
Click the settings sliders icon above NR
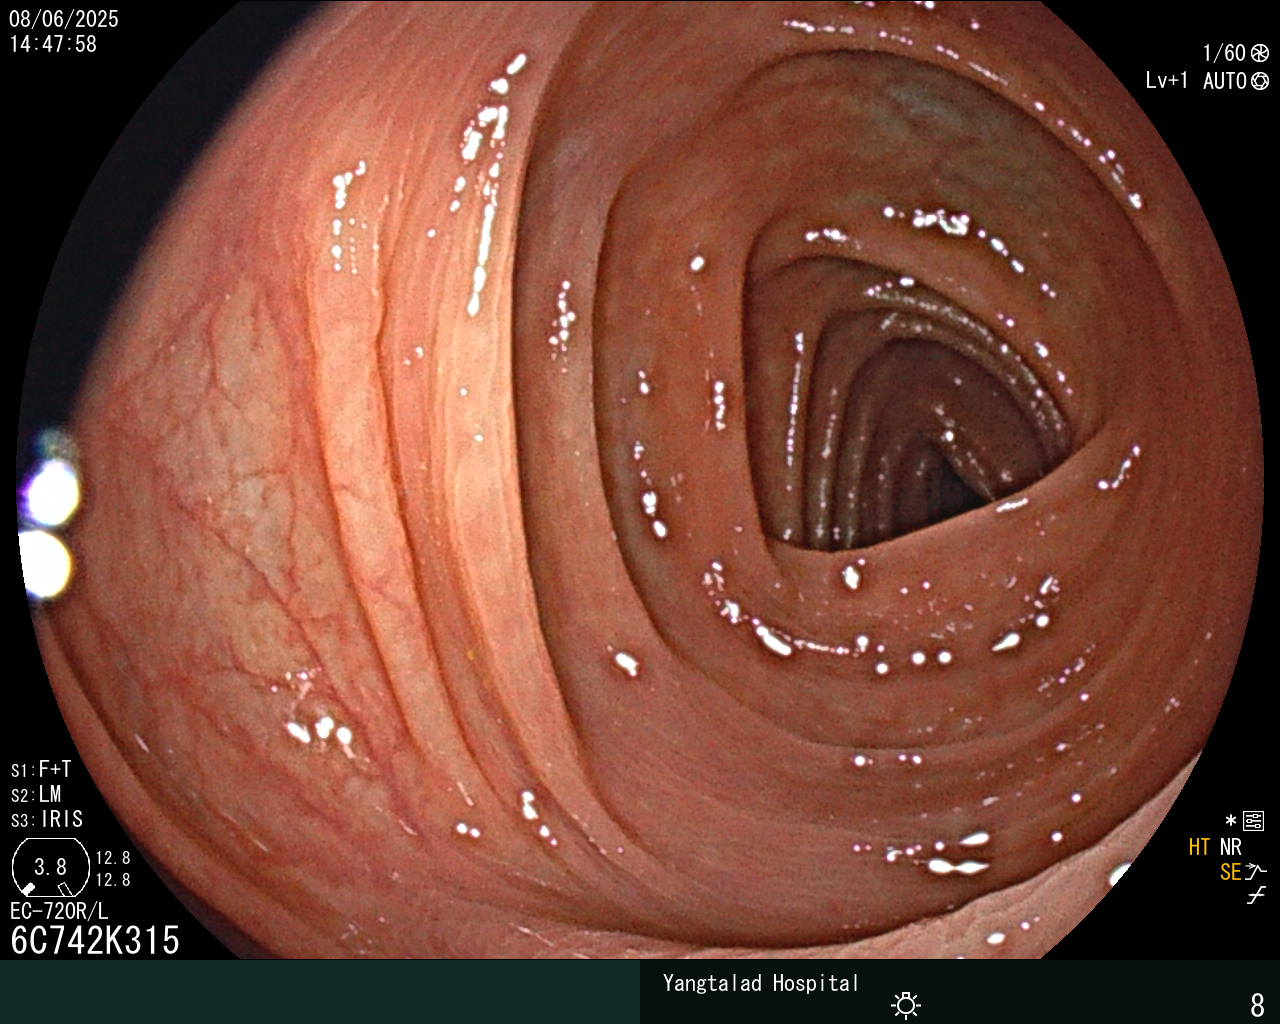(1253, 822)
